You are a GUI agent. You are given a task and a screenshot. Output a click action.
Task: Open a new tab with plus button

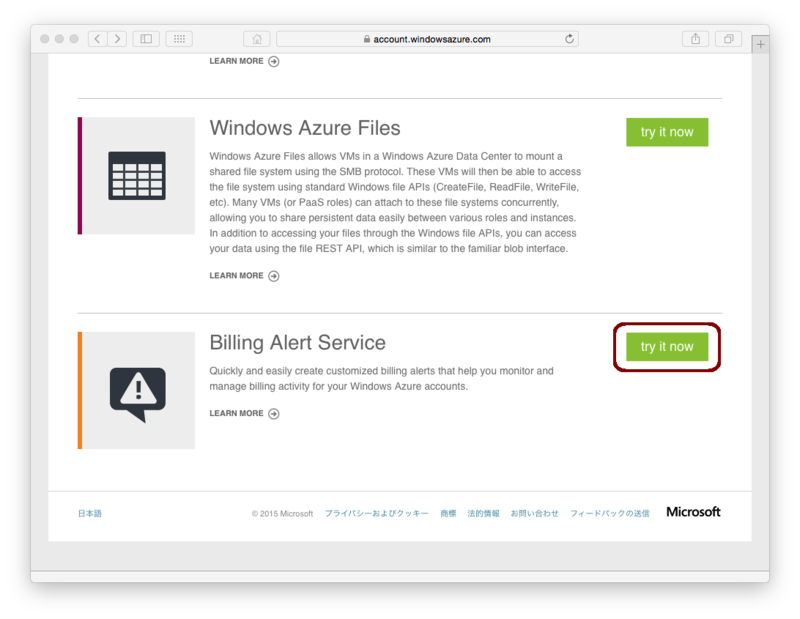760,44
